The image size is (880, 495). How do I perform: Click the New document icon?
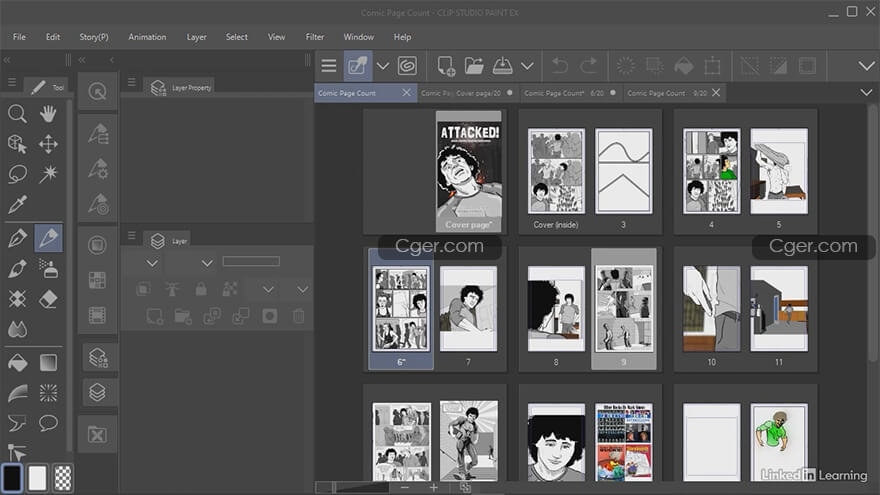(x=446, y=66)
